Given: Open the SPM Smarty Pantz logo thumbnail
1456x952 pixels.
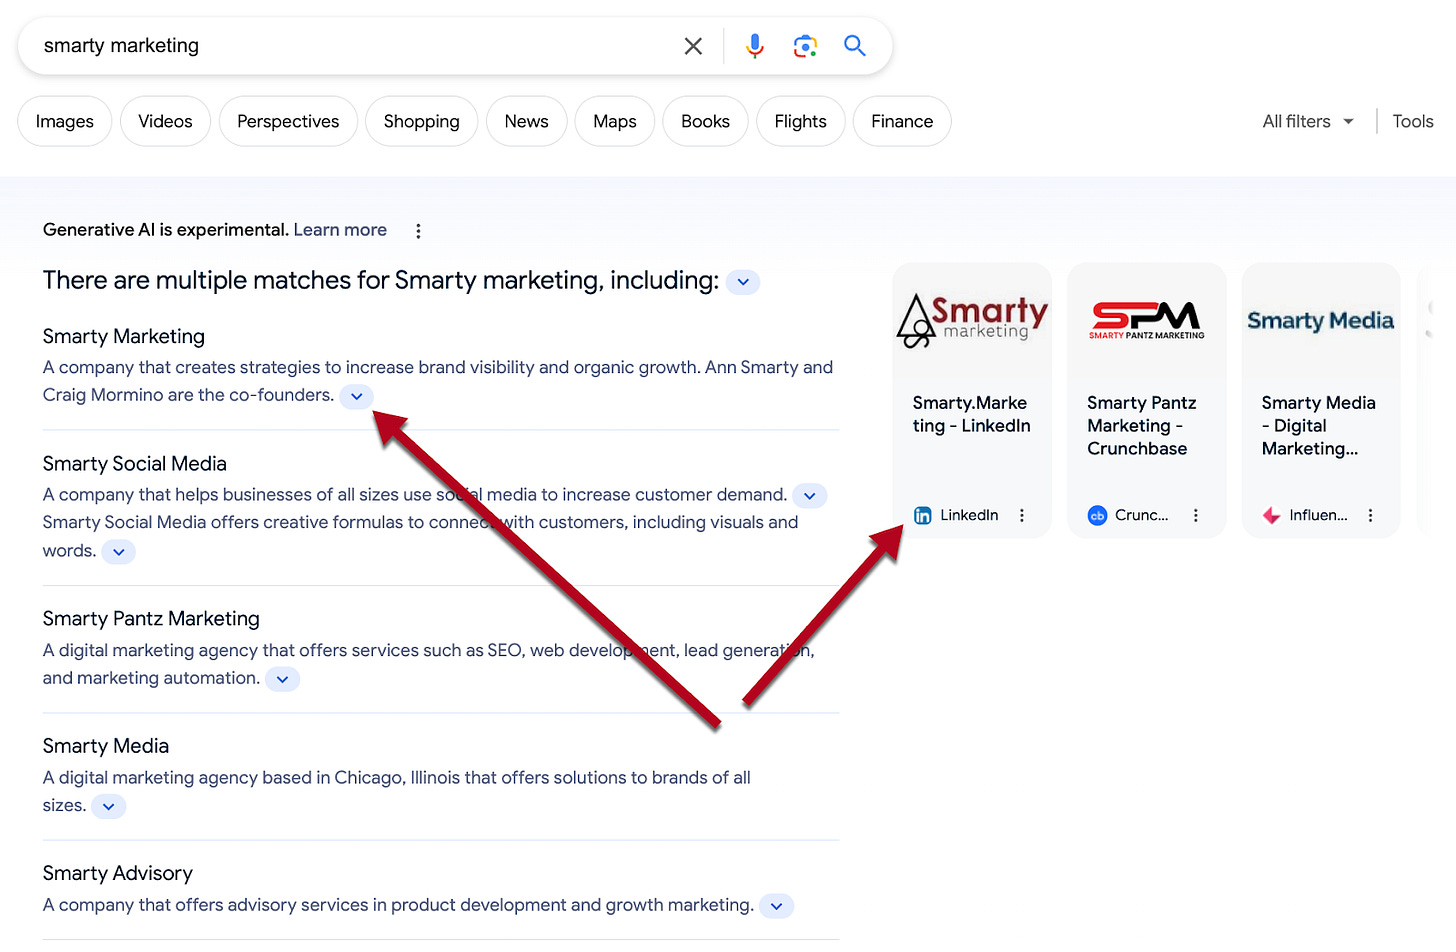Looking at the screenshot, I should point(1147,321).
